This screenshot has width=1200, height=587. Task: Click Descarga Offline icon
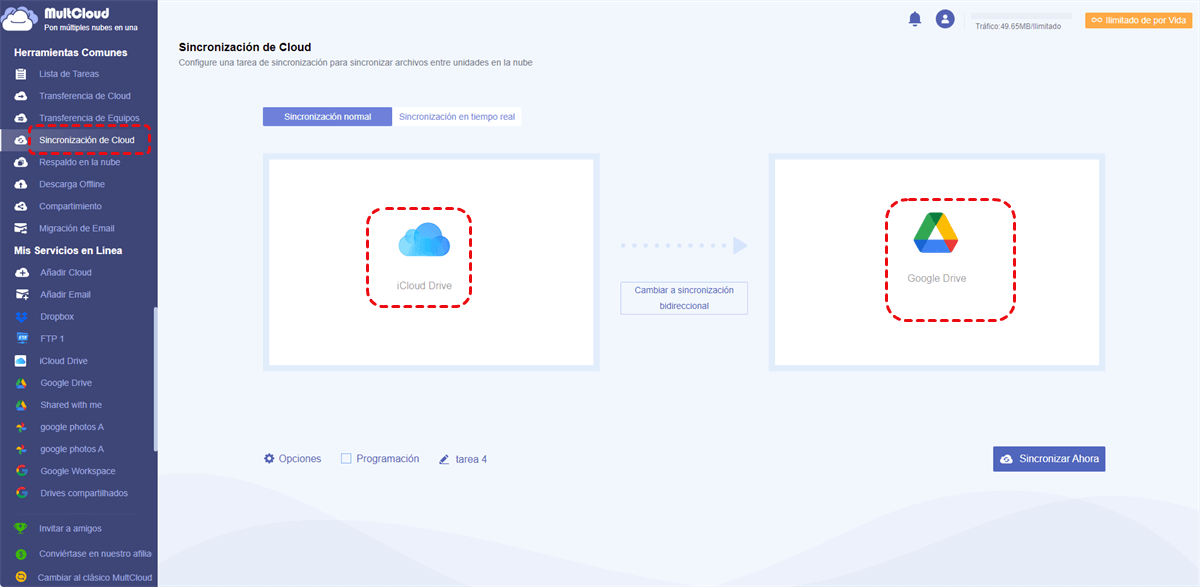[x=21, y=184]
